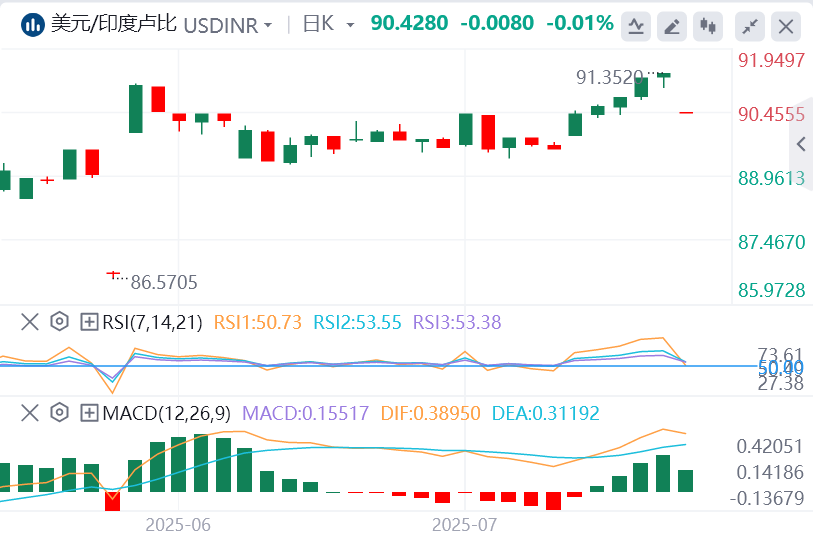Open RSI indicator settings hexagon

(59, 322)
